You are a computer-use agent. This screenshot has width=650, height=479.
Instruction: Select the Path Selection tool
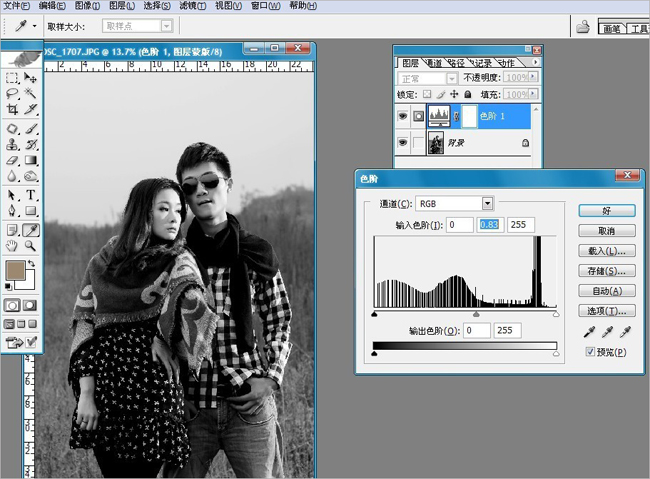12,195
